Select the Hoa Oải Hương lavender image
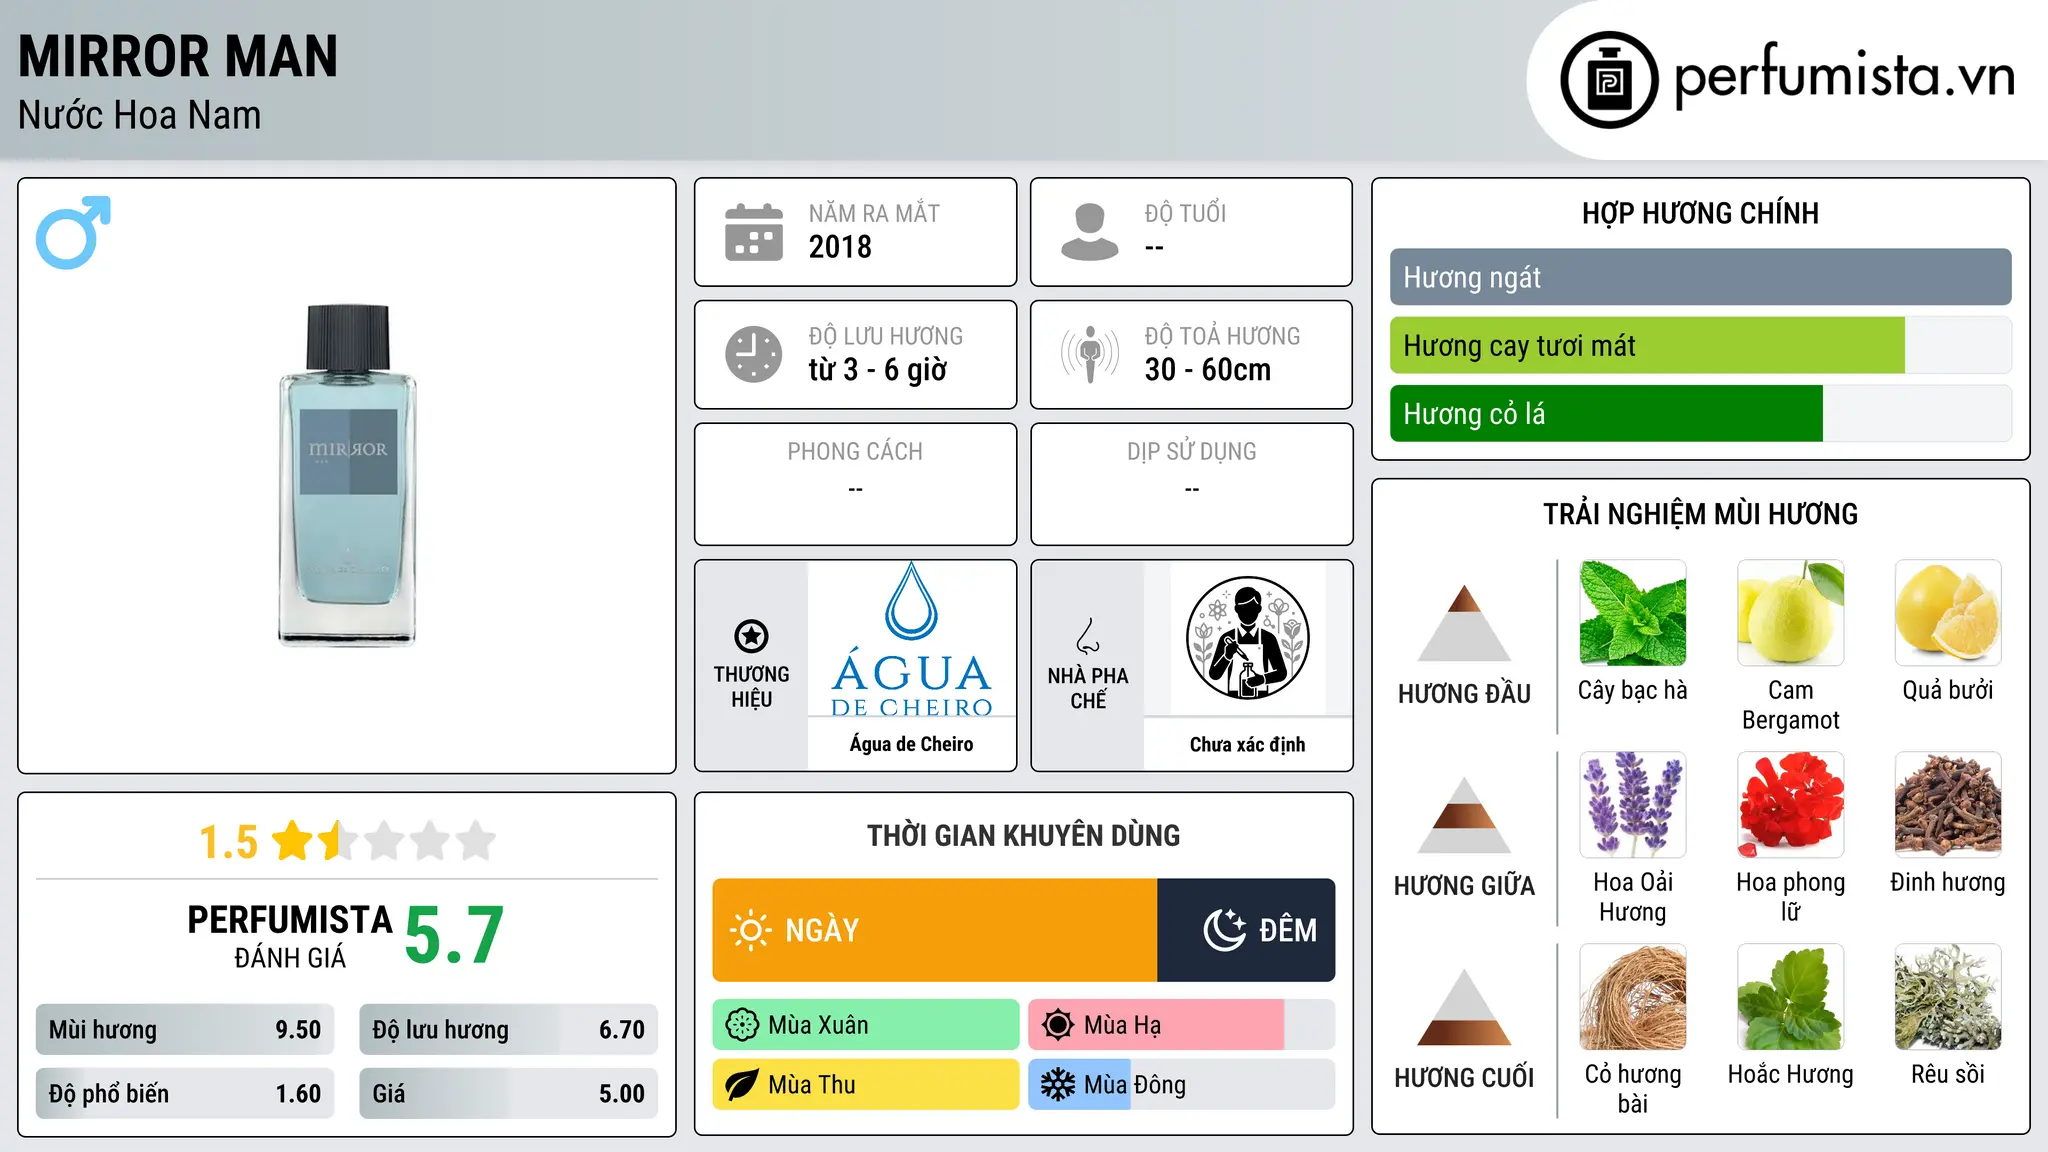The image size is (2048, 1152). pos(1633,805)
